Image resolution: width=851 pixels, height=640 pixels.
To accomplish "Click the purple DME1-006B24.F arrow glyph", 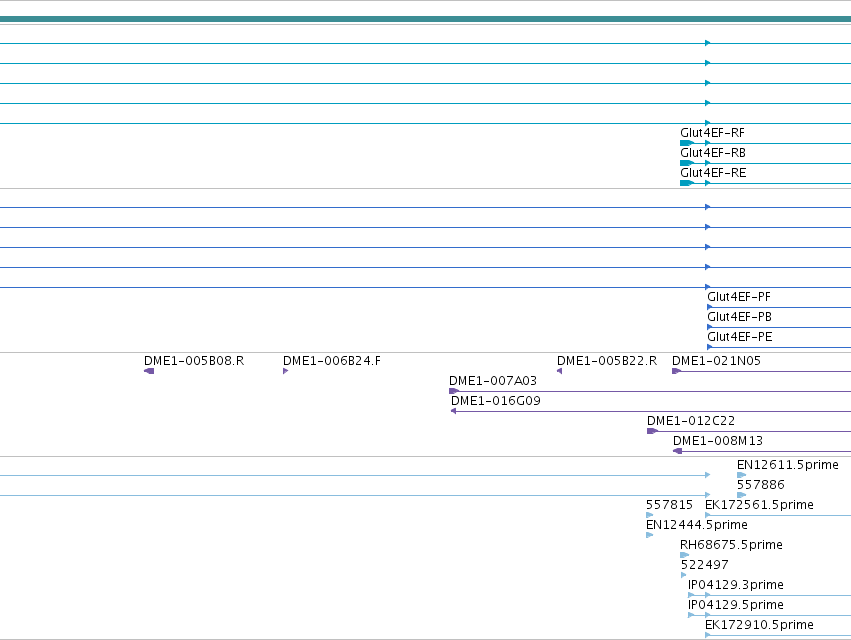I will pyautogui.click(x=285, y=371).
